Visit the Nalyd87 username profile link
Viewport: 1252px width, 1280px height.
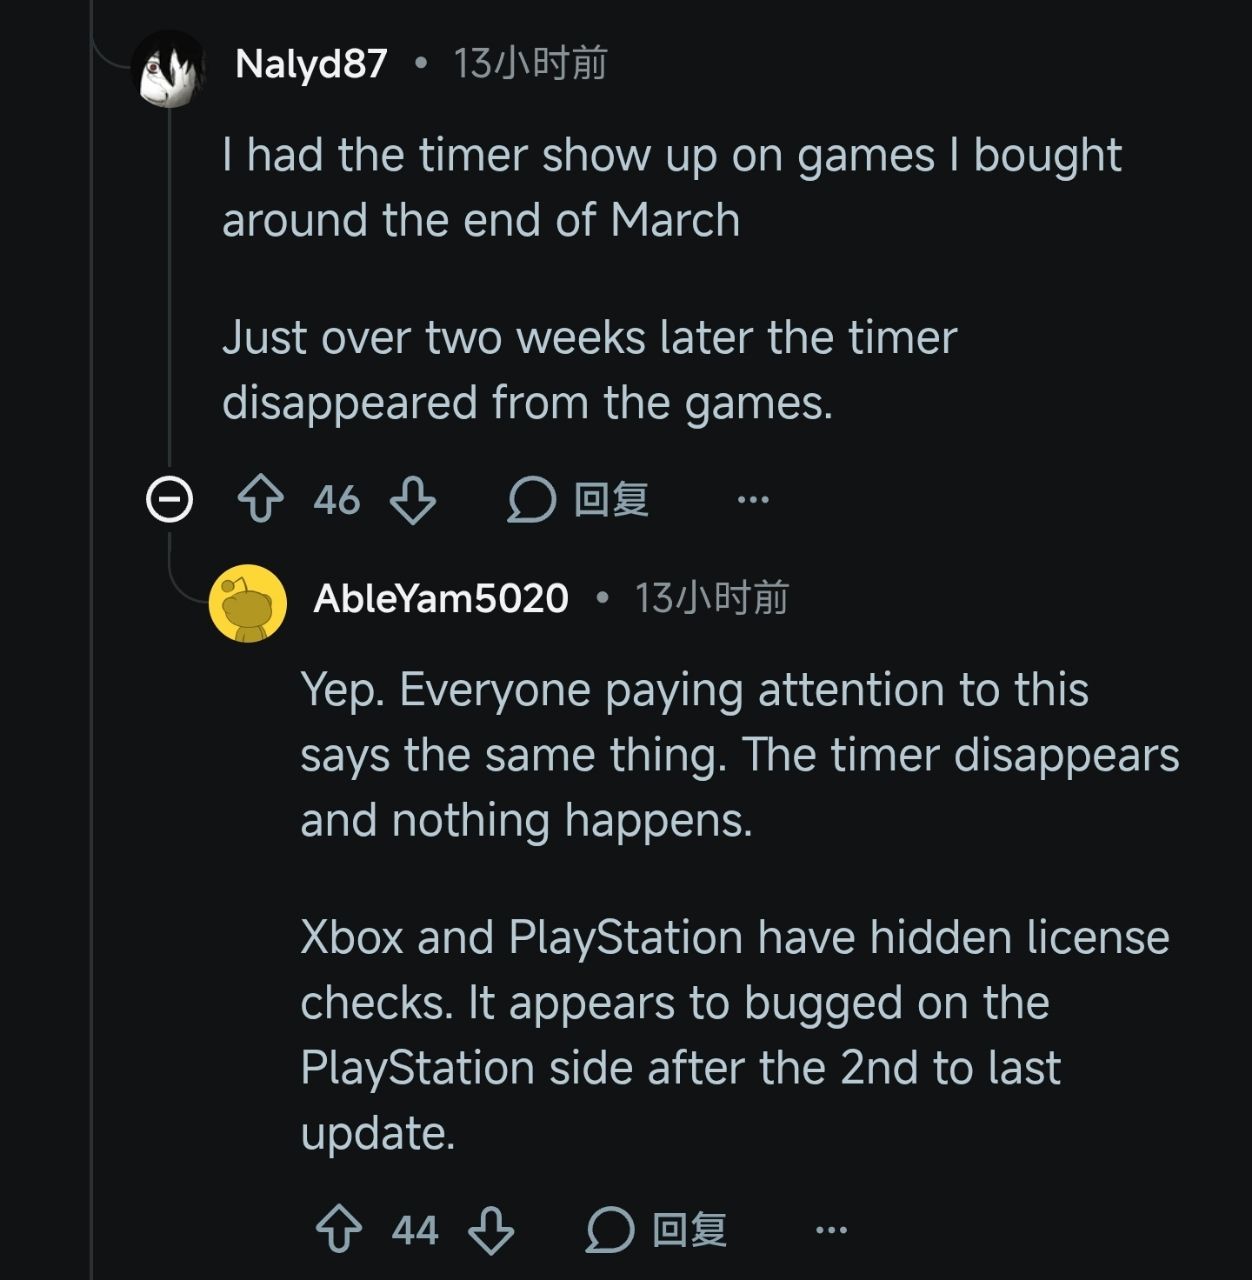click(x=311, y=64)
